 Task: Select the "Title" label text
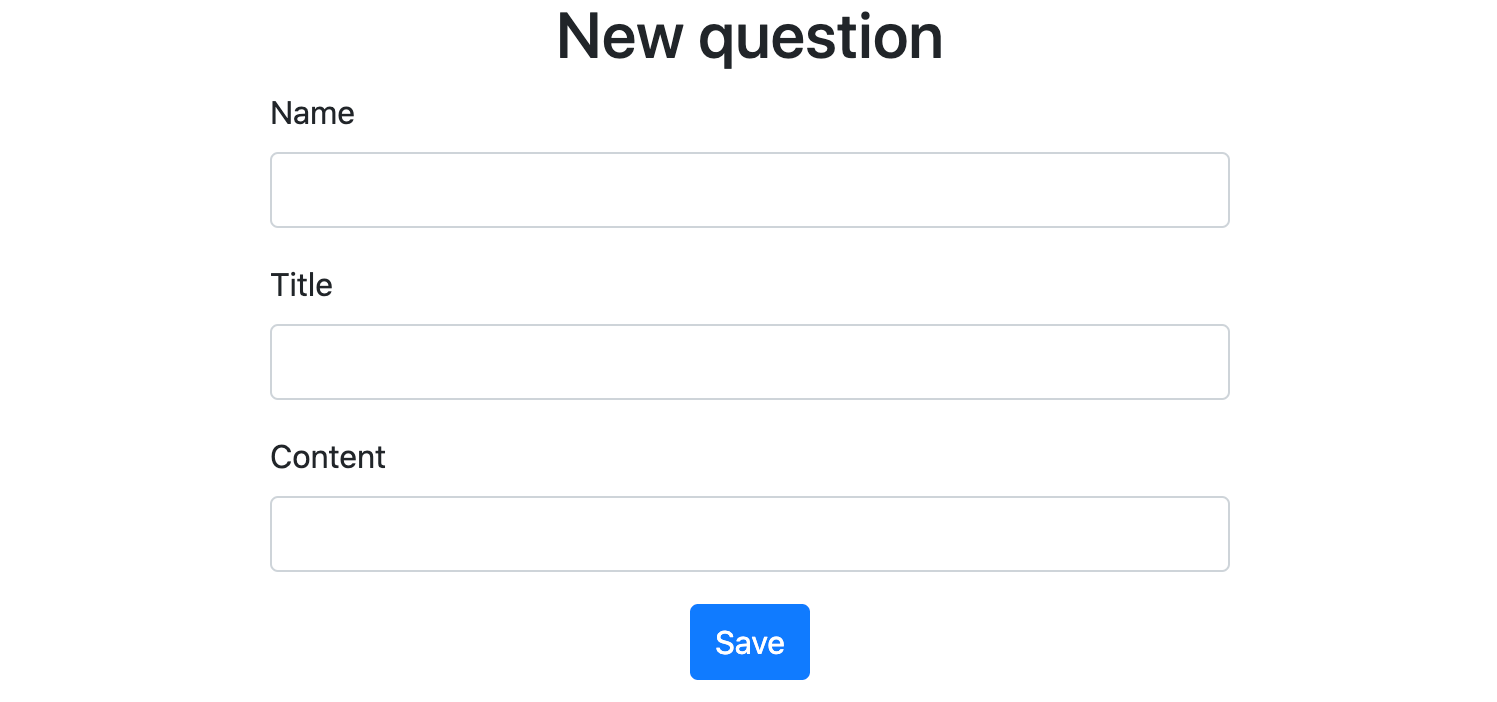301,286
